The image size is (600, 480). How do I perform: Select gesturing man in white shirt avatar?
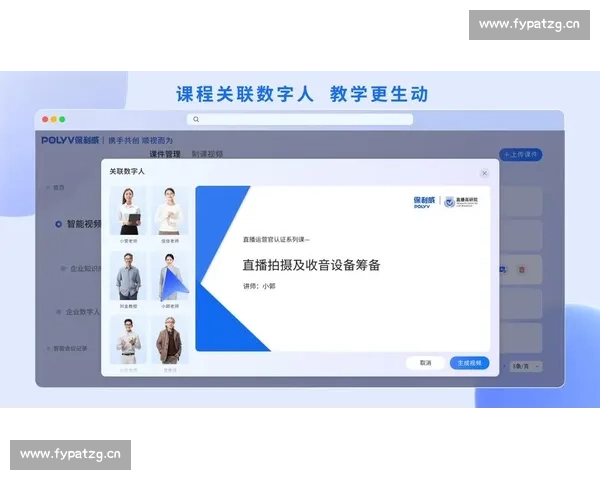pyautogui.click(x=128, y=340)
